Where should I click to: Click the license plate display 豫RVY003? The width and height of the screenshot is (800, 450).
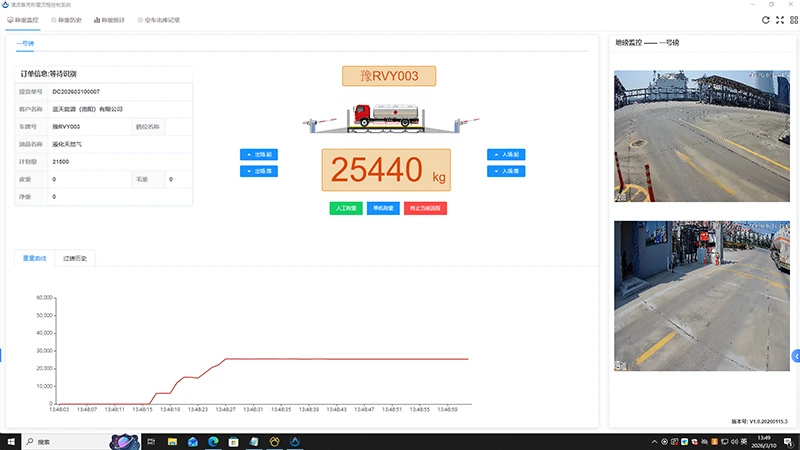(x=389, y=76)
